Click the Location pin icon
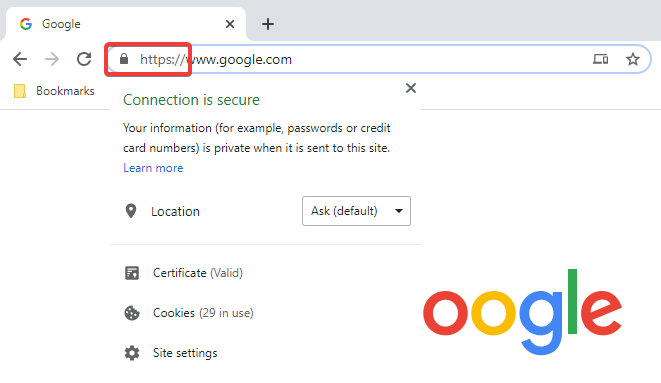This screenshot has width=661, height=383. click(131, 211)
